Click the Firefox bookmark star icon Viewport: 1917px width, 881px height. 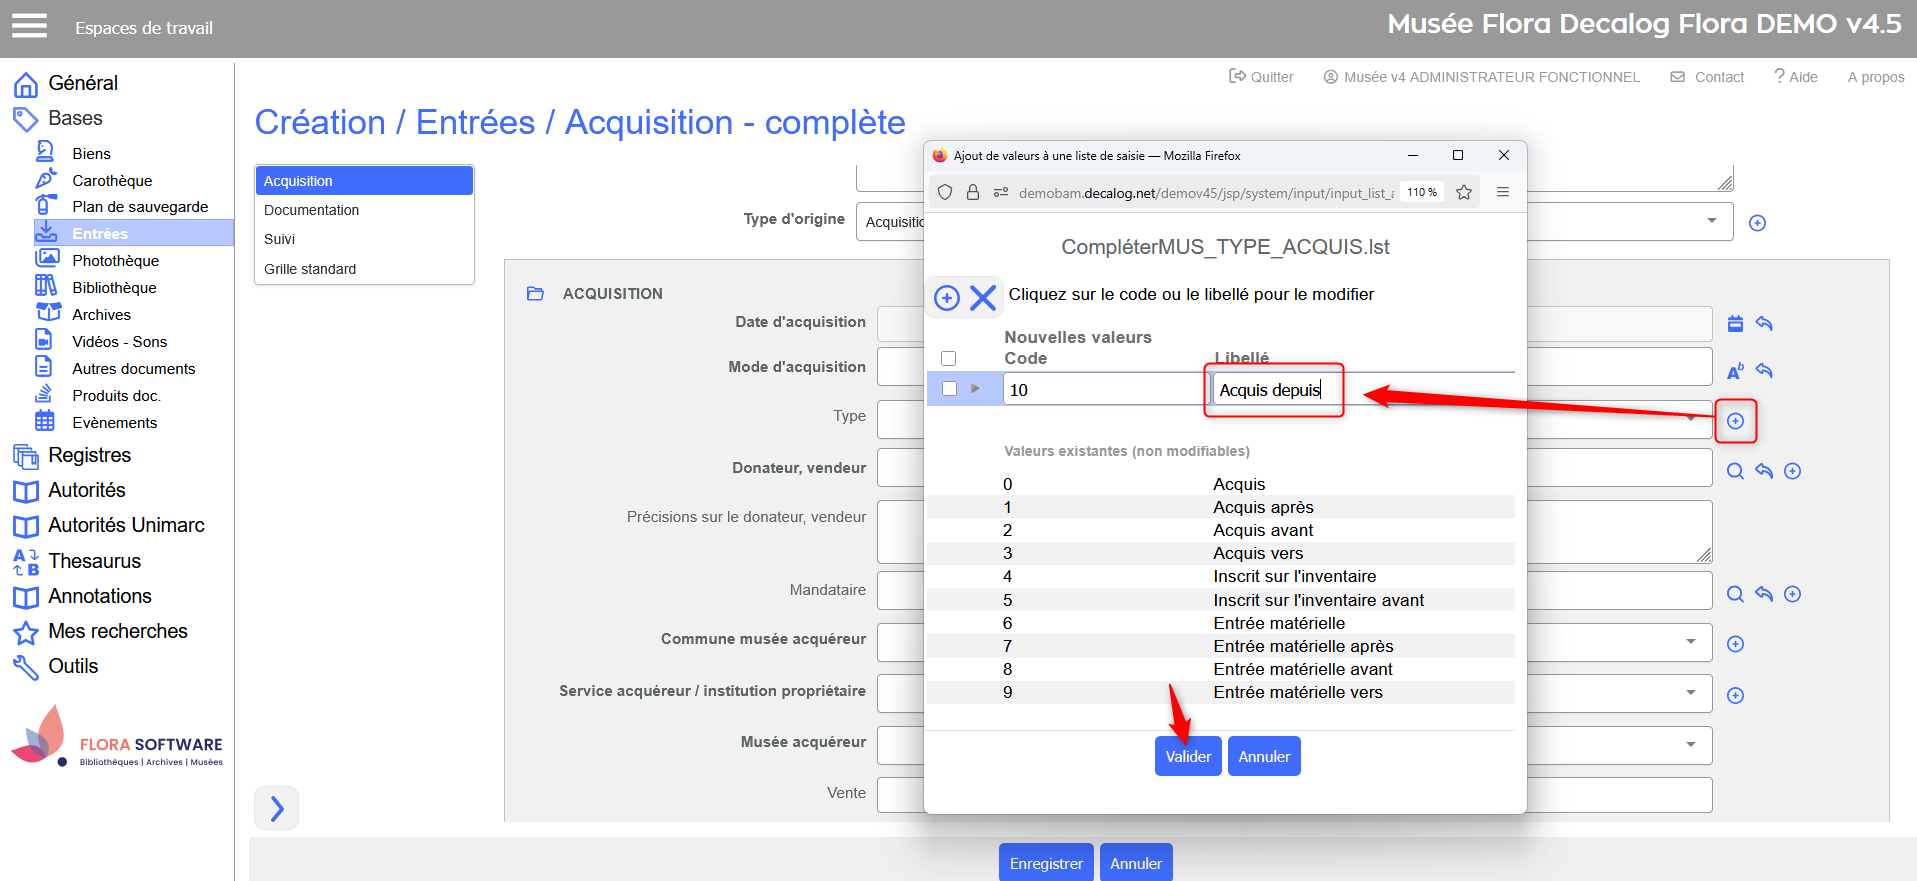click(x=1464, y=192)
